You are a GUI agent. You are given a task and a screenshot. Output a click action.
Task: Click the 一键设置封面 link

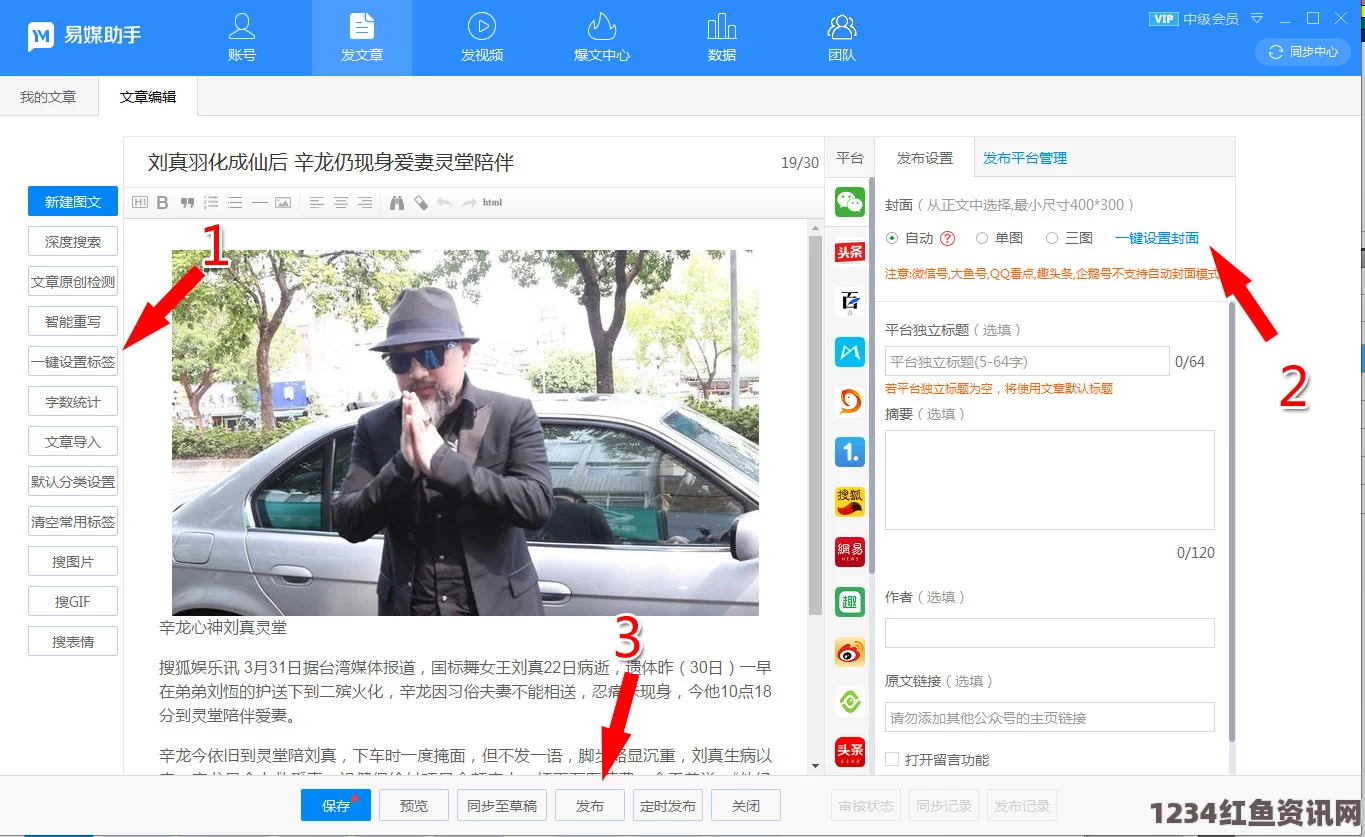pos(1157,238)
